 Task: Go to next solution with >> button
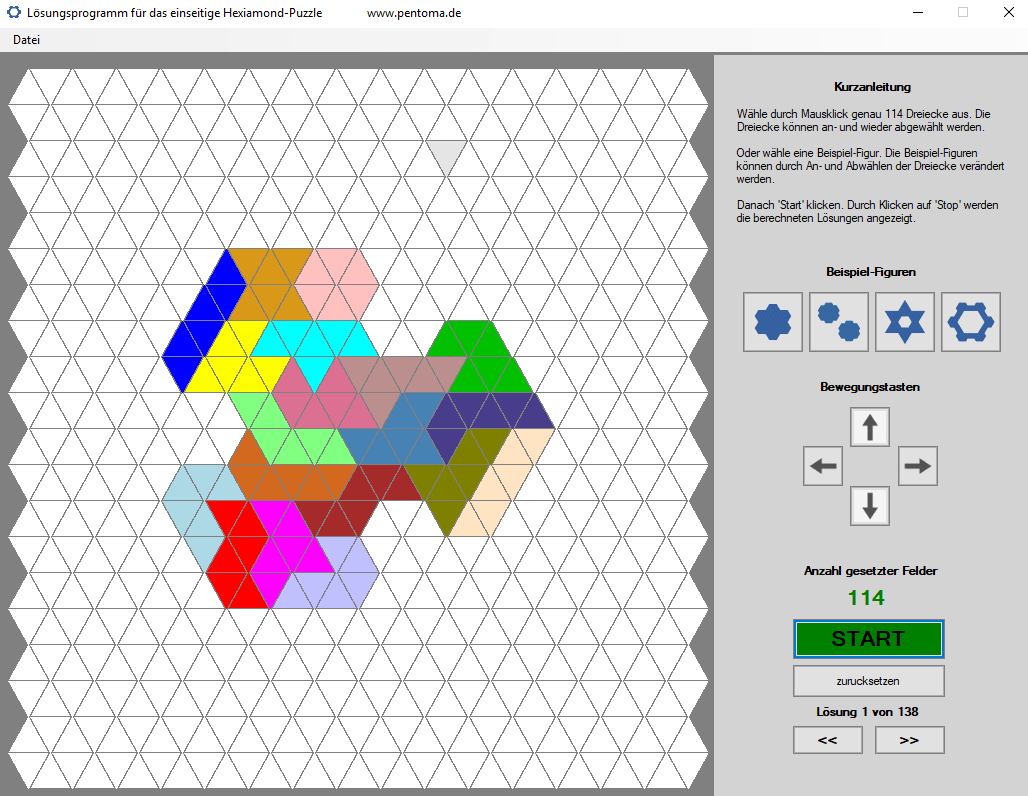(909, 740)
